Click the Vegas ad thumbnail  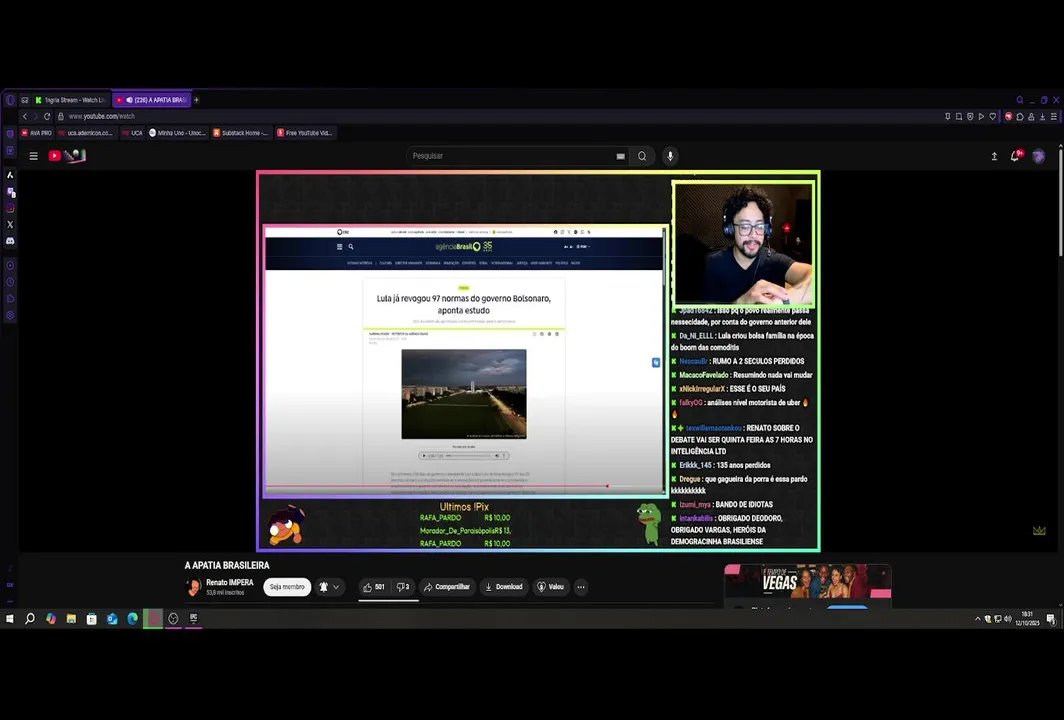808,583
